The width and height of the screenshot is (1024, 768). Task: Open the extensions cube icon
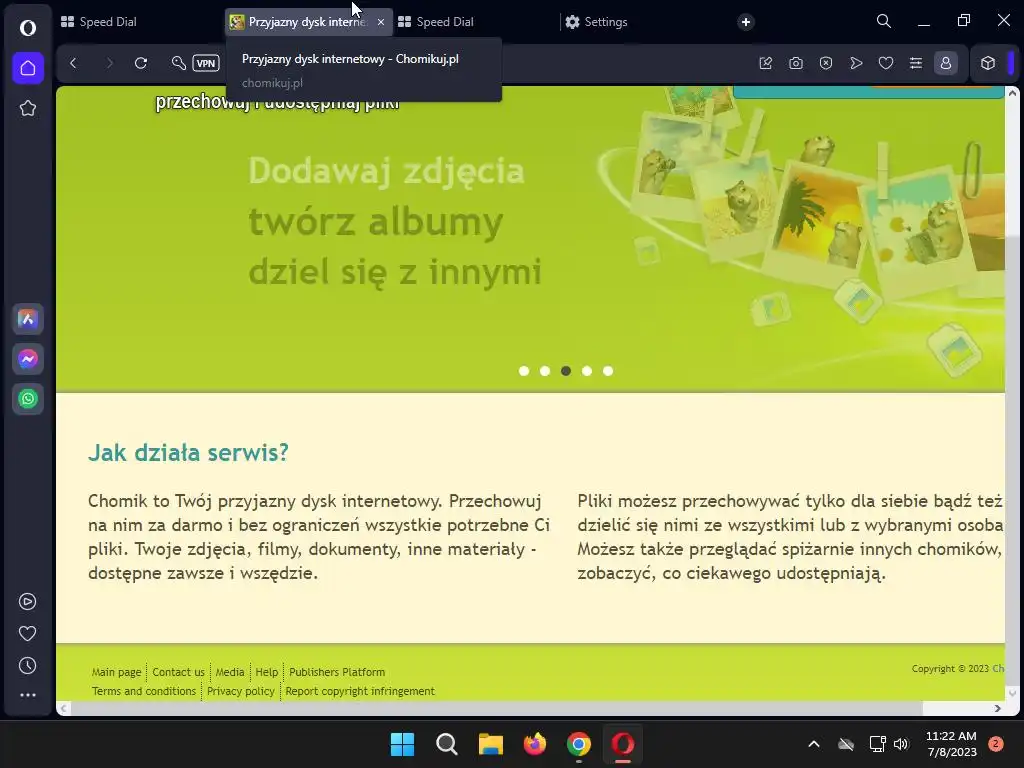[987, 63]
